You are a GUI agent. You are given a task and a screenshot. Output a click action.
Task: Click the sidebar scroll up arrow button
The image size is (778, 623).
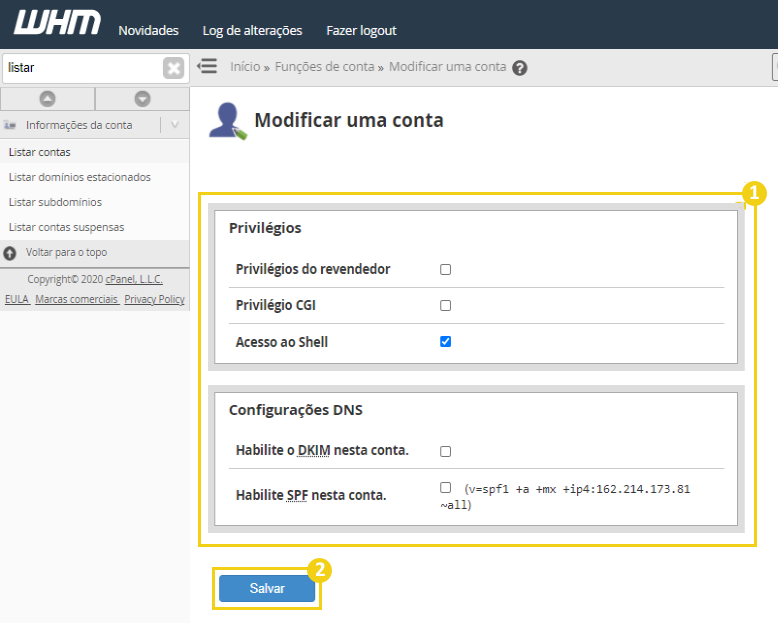(x=48, y=99)
